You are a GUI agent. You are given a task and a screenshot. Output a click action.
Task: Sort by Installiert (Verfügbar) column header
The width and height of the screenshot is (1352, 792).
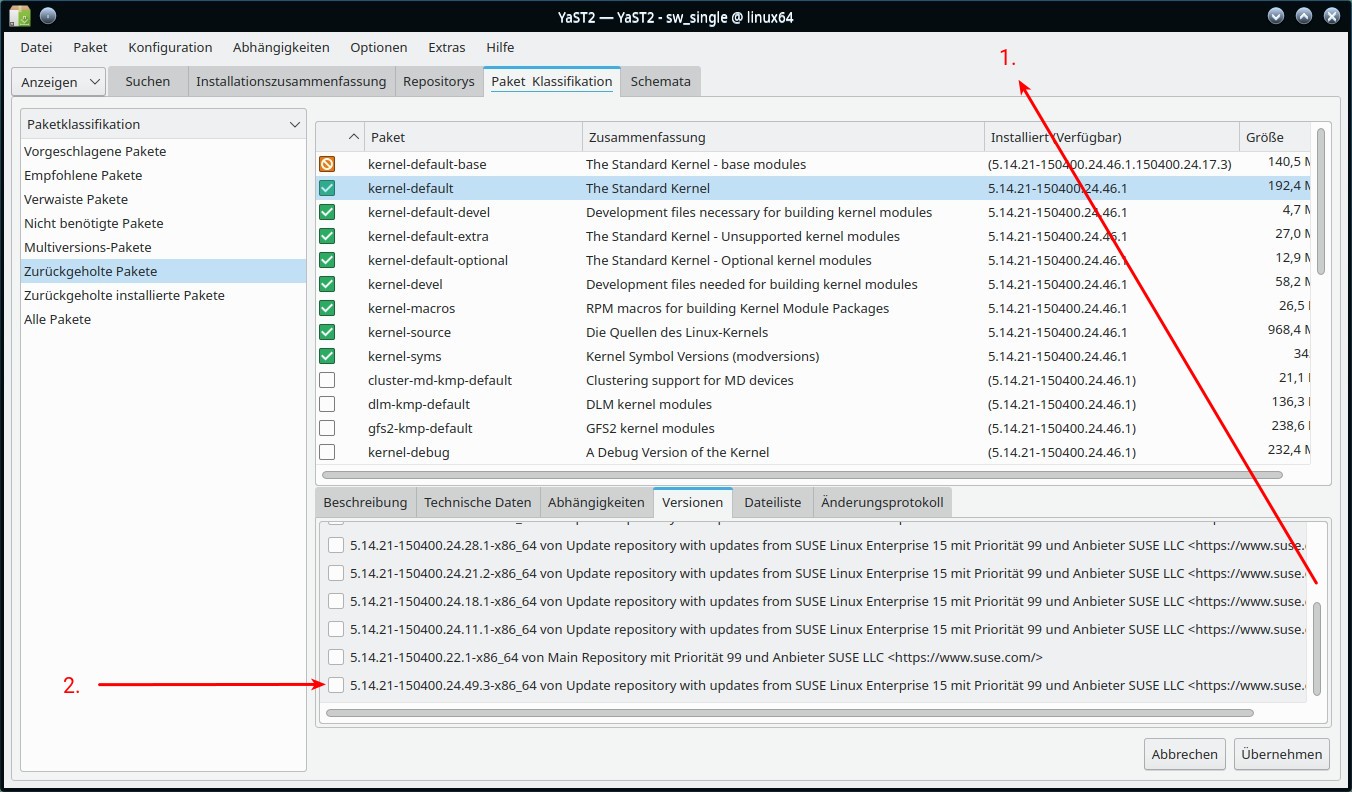[x=1112, y=137]
